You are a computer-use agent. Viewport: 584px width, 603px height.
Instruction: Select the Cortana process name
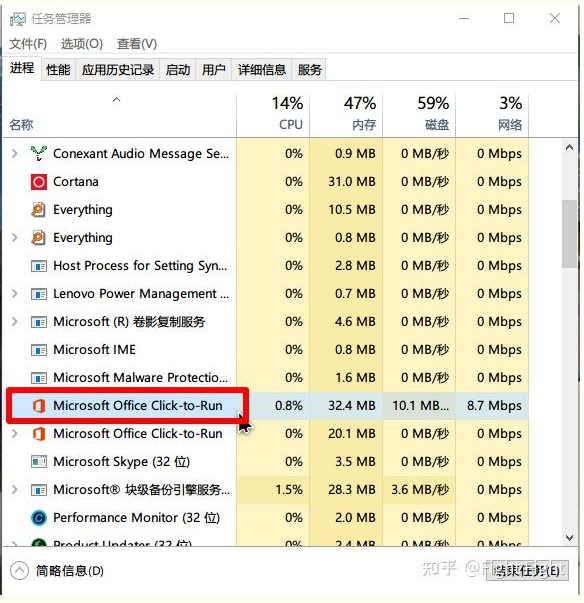76,182
